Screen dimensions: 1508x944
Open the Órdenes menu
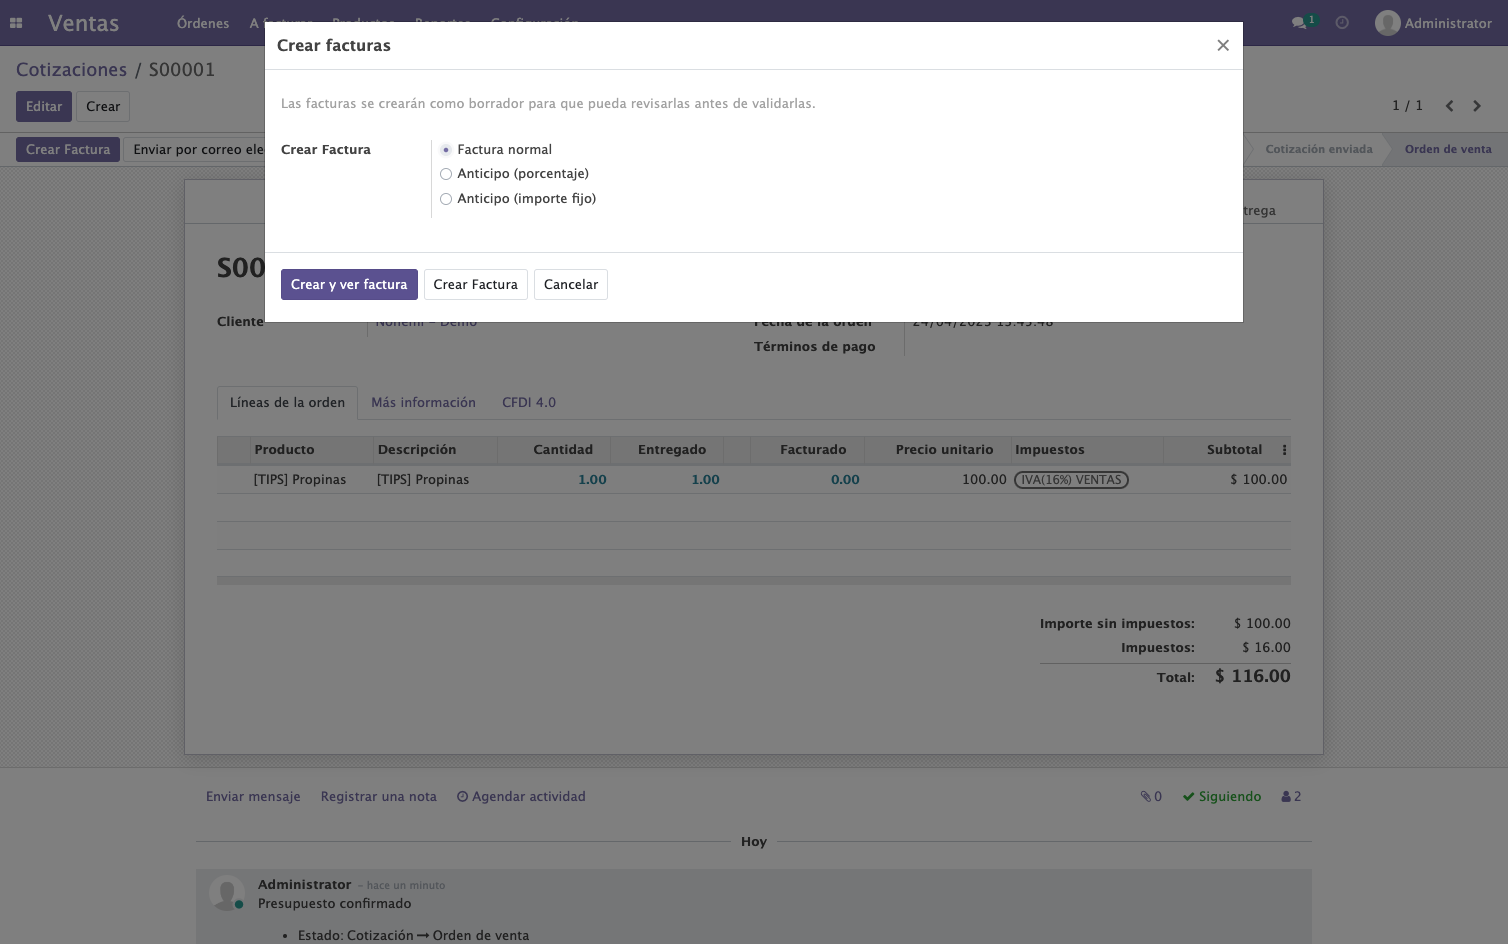pos(203,23)
